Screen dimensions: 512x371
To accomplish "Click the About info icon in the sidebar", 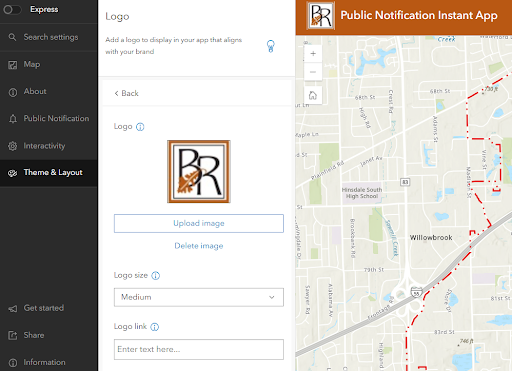I will (x=13, y=92).
